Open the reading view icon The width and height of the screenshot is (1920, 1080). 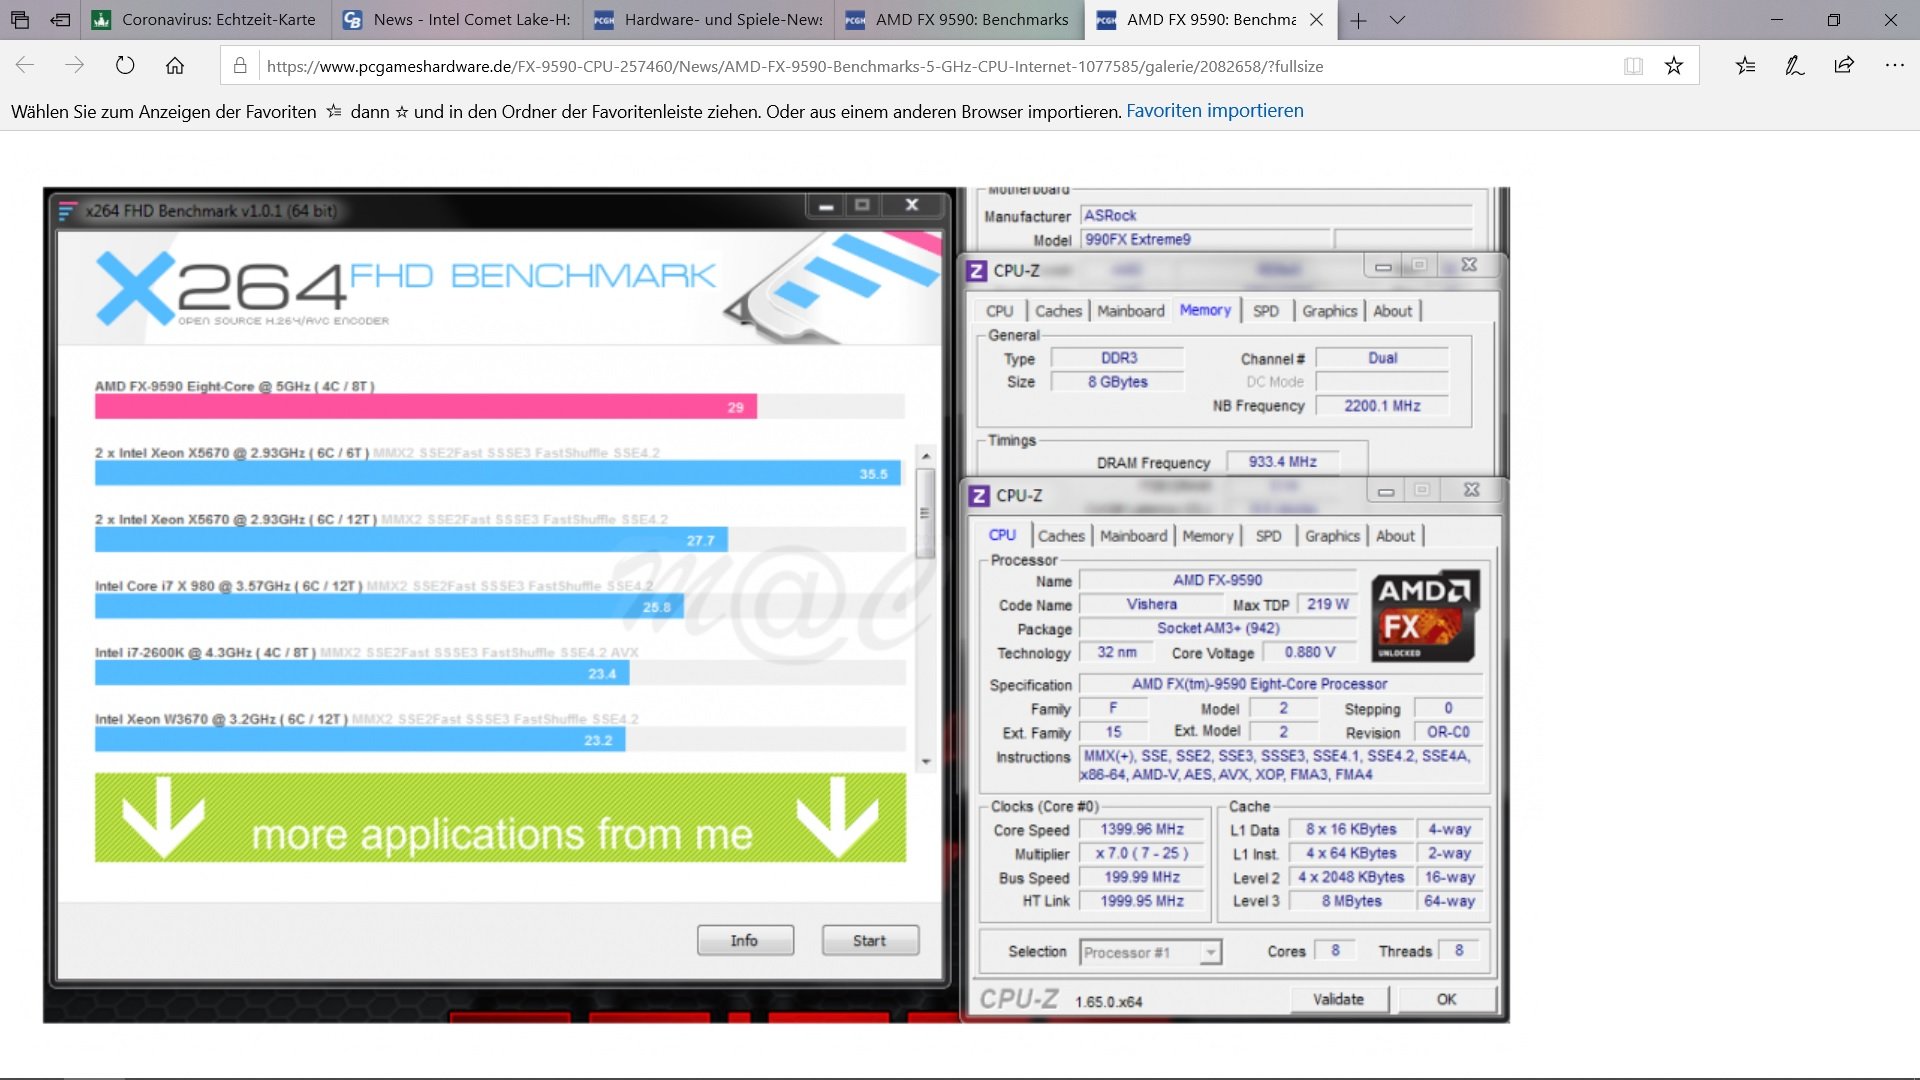click(x=1633, y=66)
